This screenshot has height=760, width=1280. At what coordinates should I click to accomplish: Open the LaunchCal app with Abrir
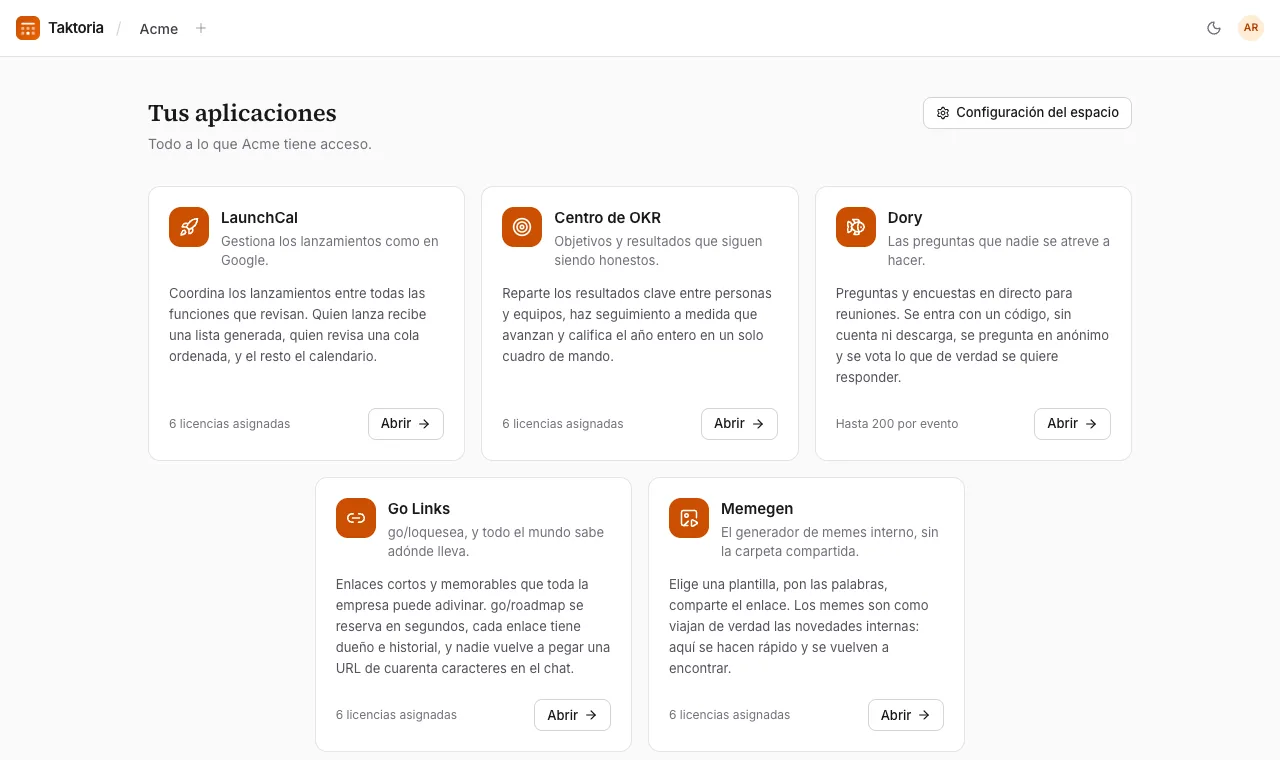(406, 424)
